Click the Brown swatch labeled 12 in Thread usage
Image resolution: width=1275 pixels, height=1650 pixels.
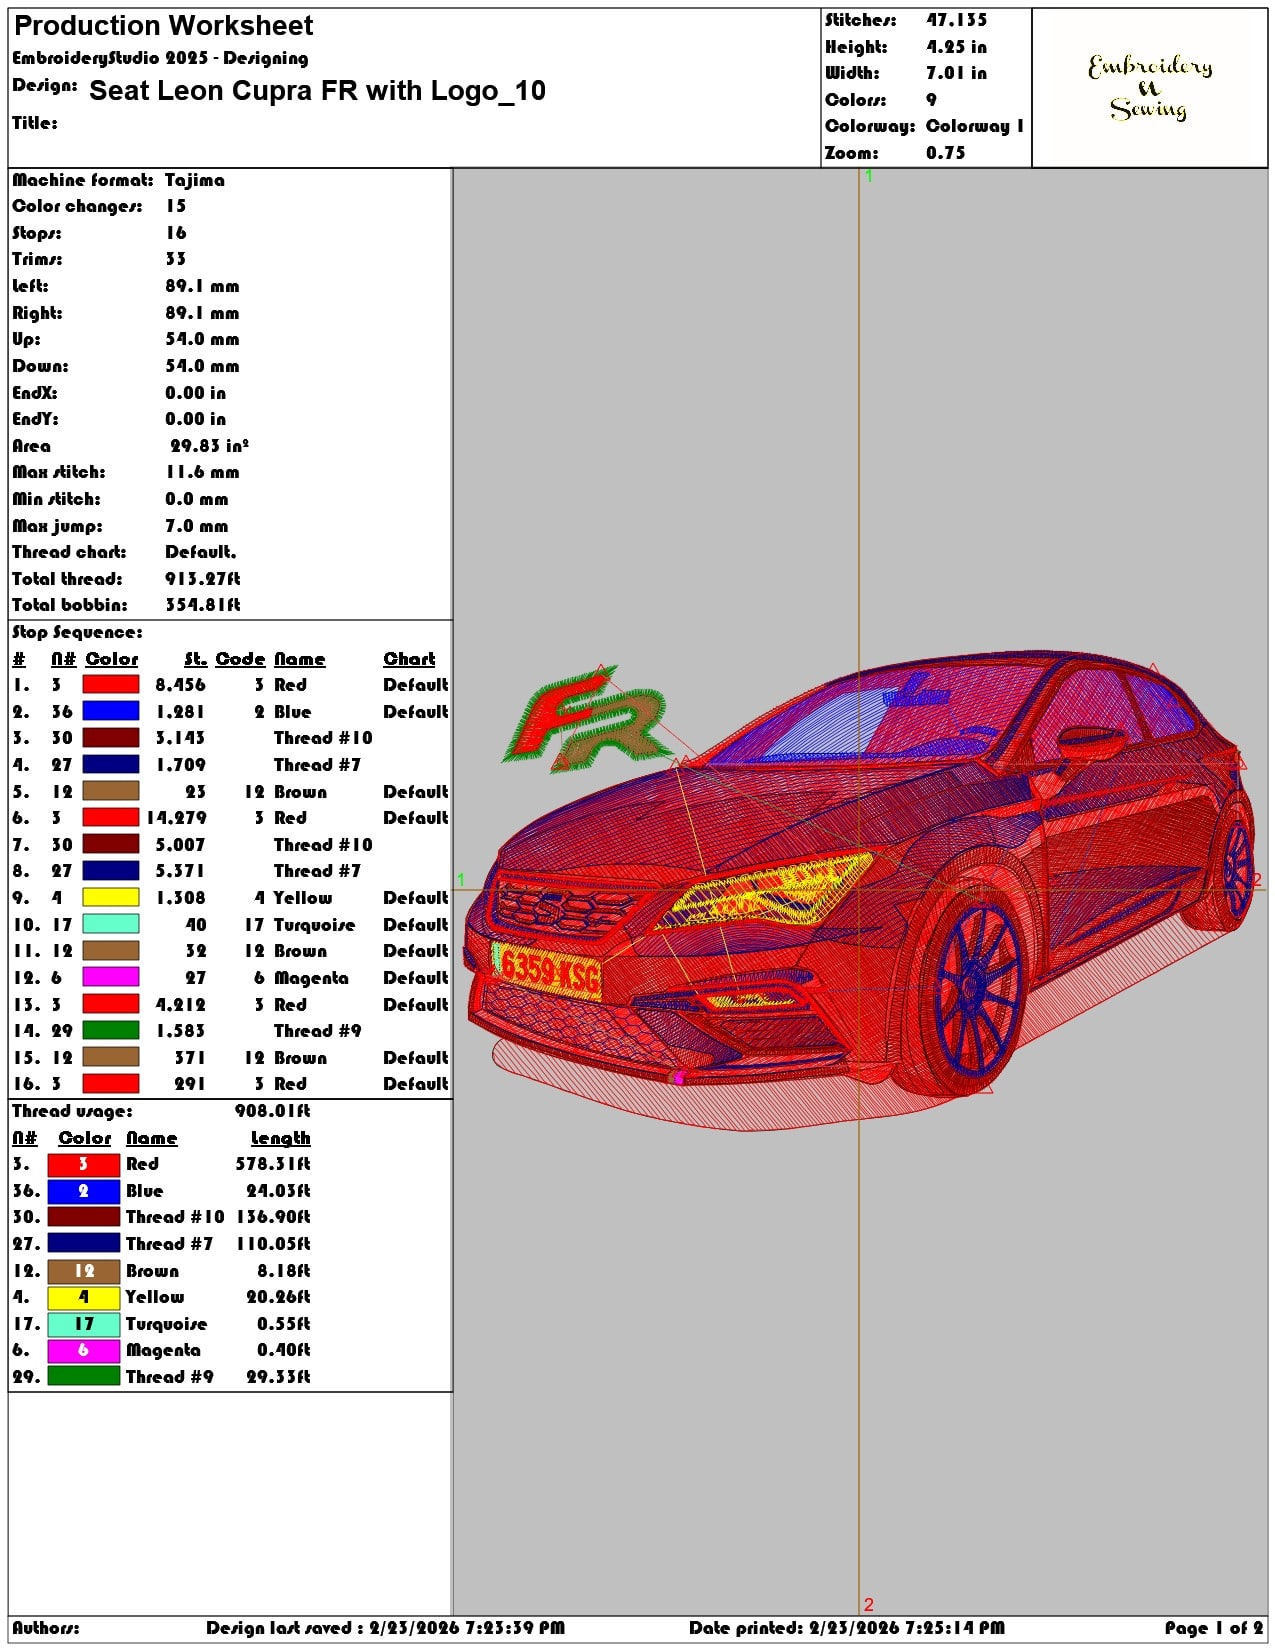point(84,1271)
